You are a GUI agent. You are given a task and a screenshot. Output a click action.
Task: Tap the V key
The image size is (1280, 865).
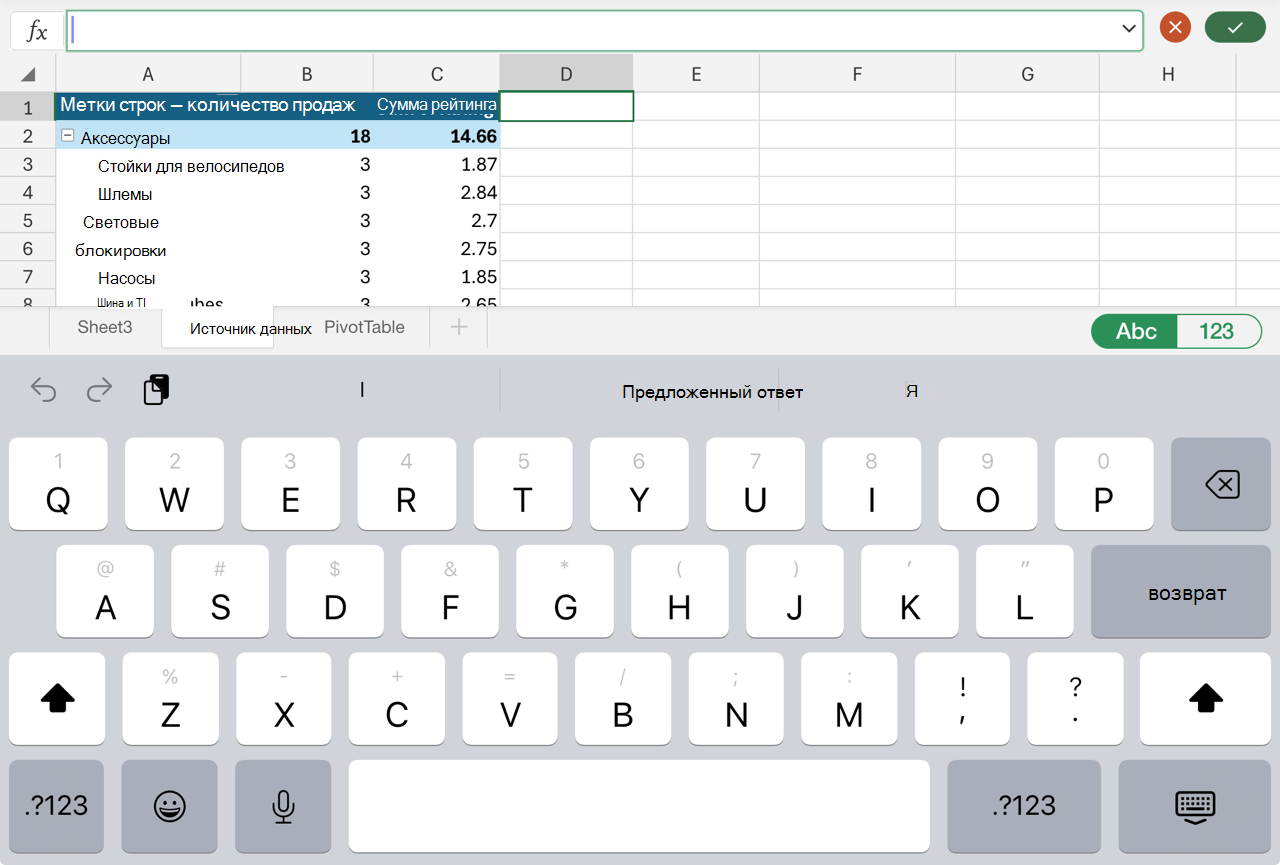click(x=510, y=699)
